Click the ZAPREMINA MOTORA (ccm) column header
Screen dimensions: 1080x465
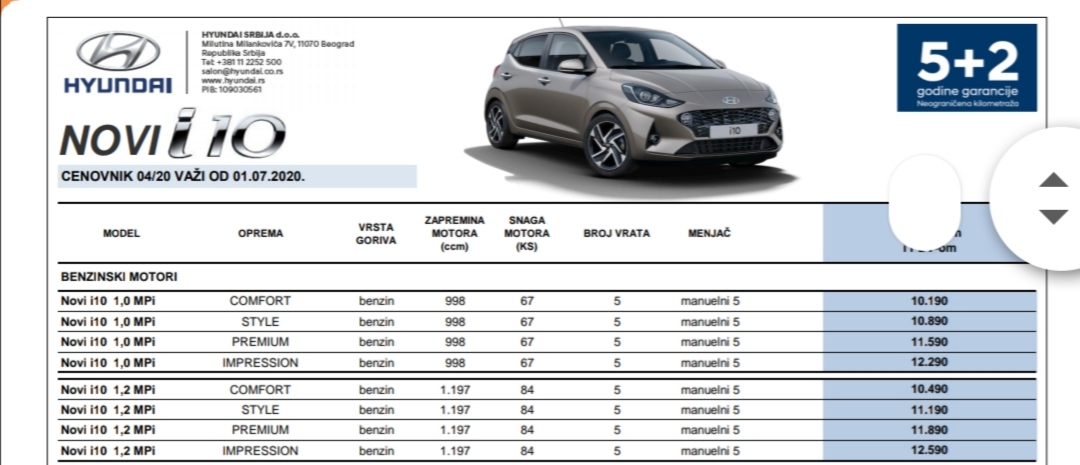tap(455, 234)
